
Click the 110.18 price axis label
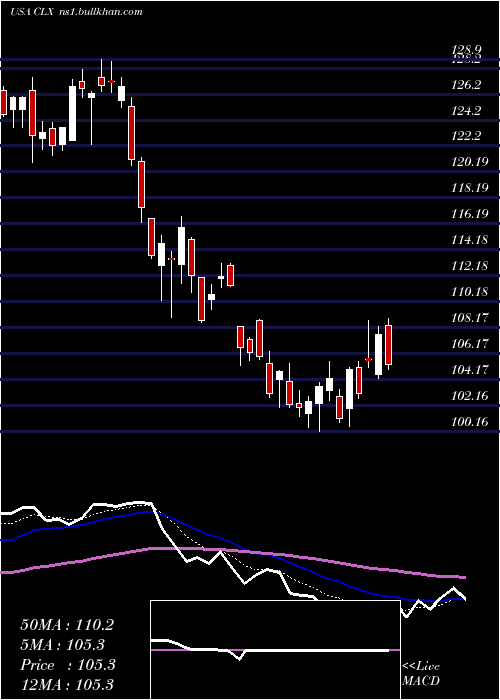tap(468, 292)
